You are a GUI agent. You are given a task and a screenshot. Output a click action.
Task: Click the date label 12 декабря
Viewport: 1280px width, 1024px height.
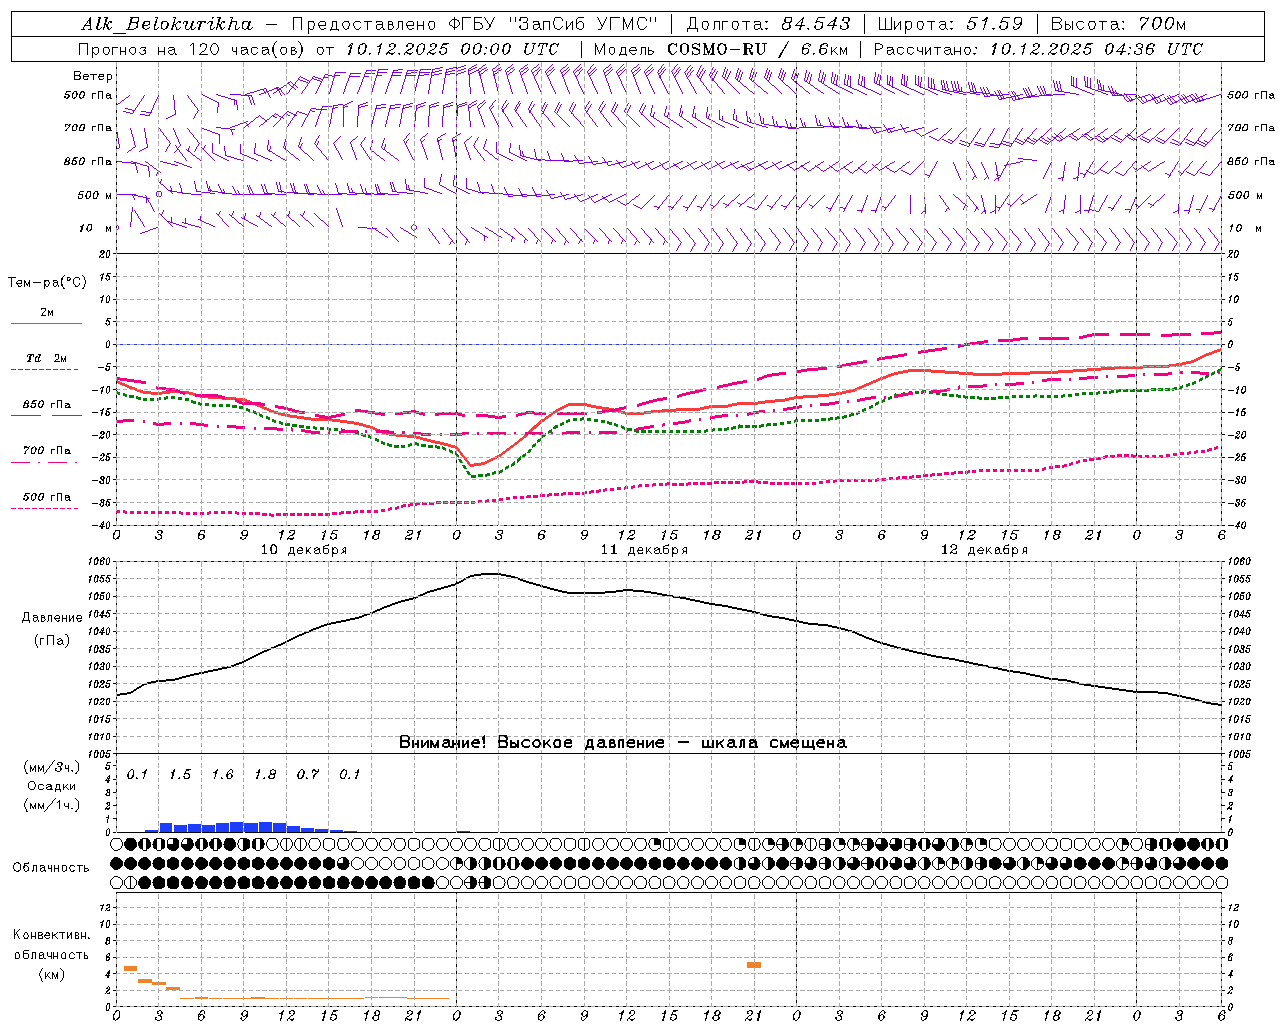(984, 550)
